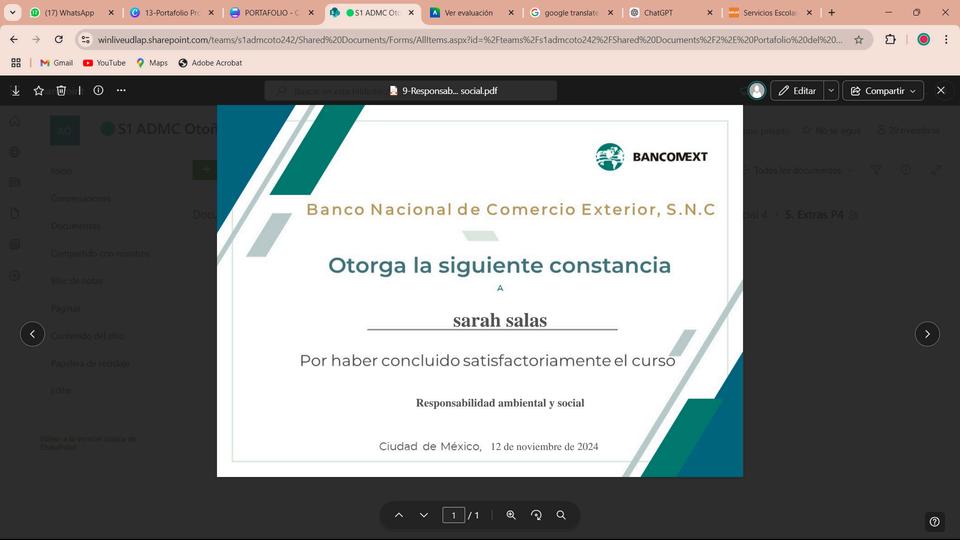Click the SharePoint URL address bar
This screenshot has width=960, height=540.
(x=470, y=40)
